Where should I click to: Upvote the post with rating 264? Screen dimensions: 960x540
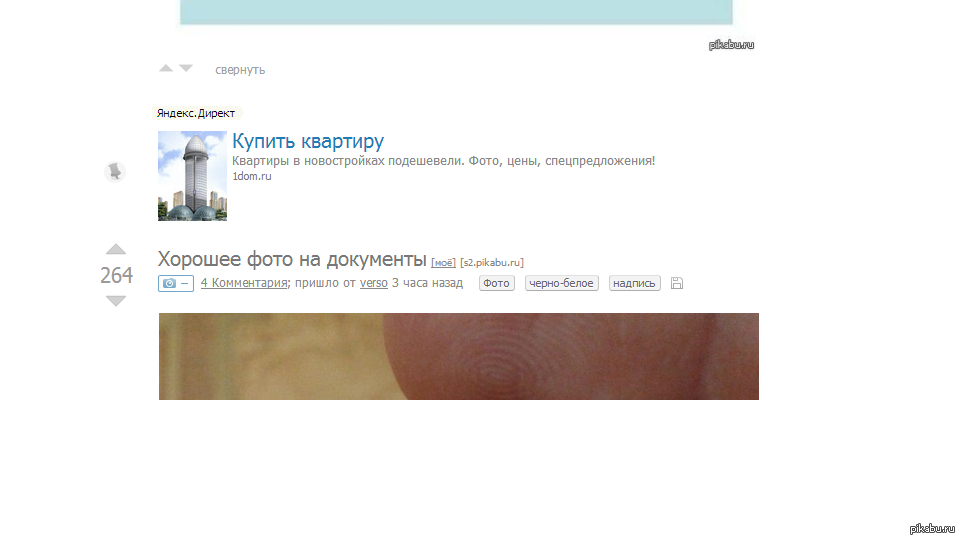click(x=116, y=249)
